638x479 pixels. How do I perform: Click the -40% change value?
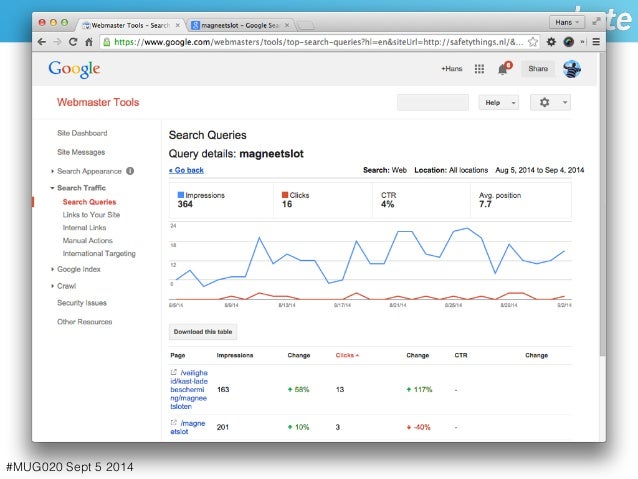[x=419, y=427]
